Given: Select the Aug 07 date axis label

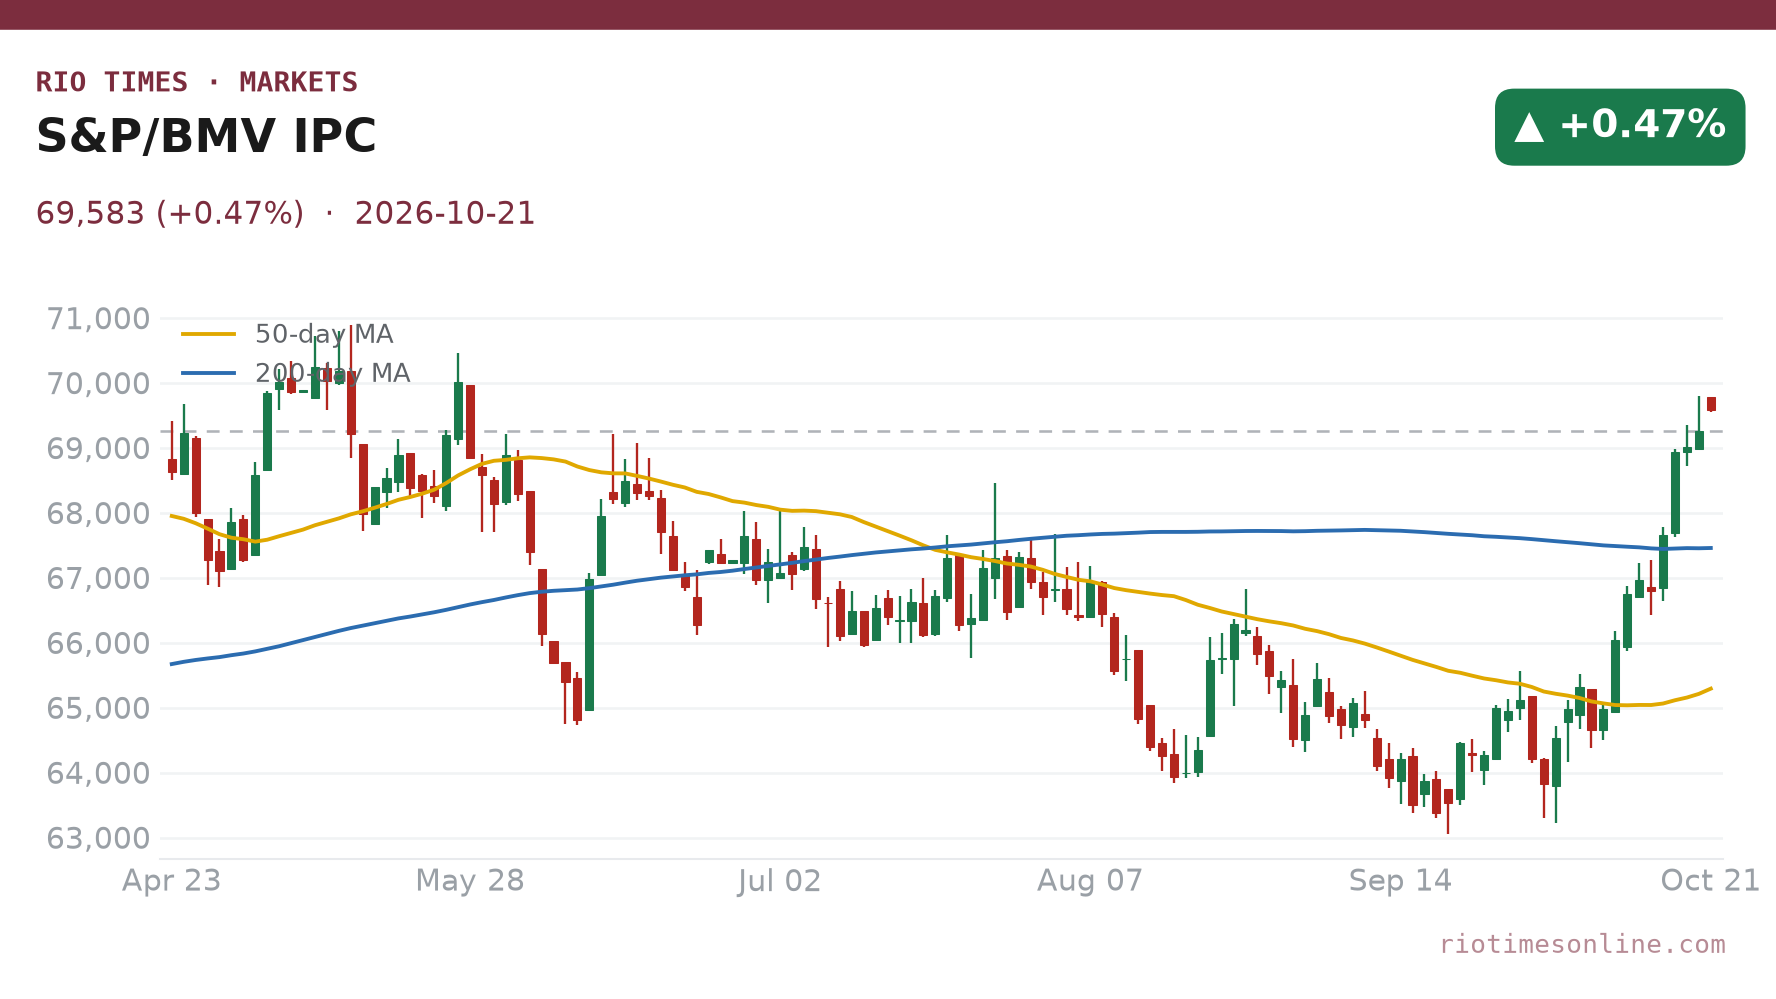Looking at the screenshot, I should pyautogui.click(x=1090, y=881).
